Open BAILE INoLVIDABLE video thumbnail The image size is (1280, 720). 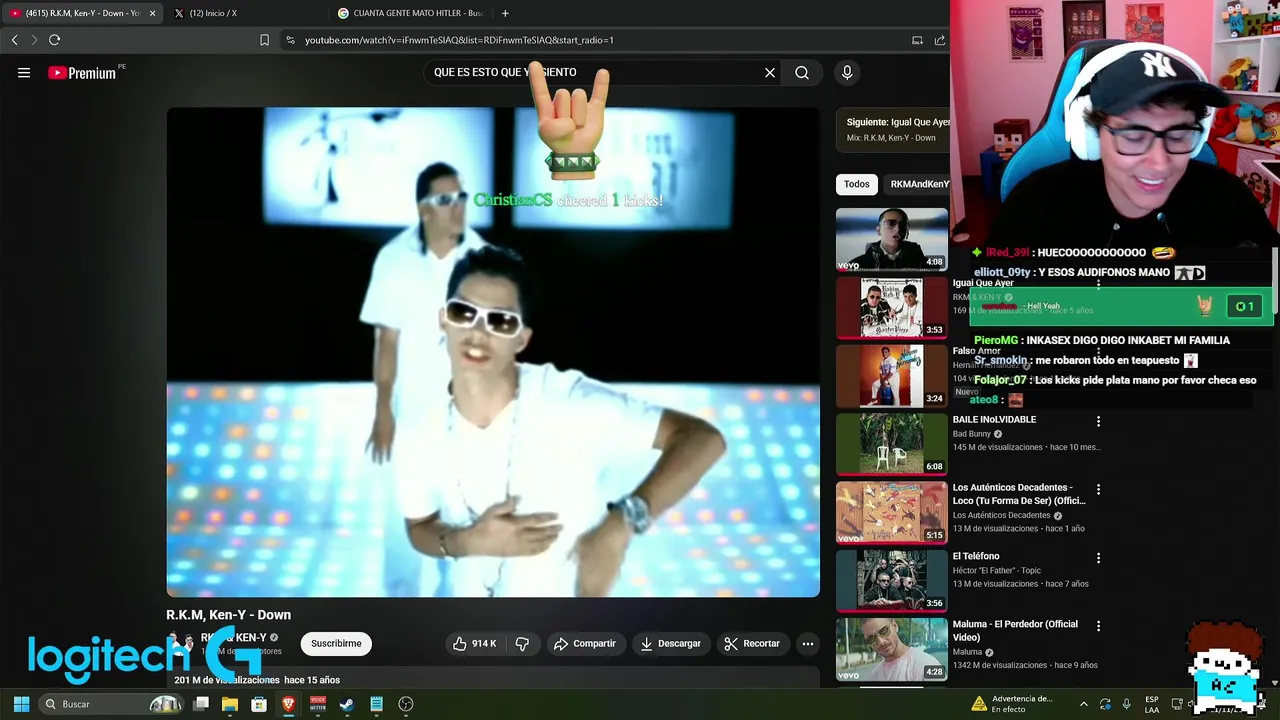892,443
